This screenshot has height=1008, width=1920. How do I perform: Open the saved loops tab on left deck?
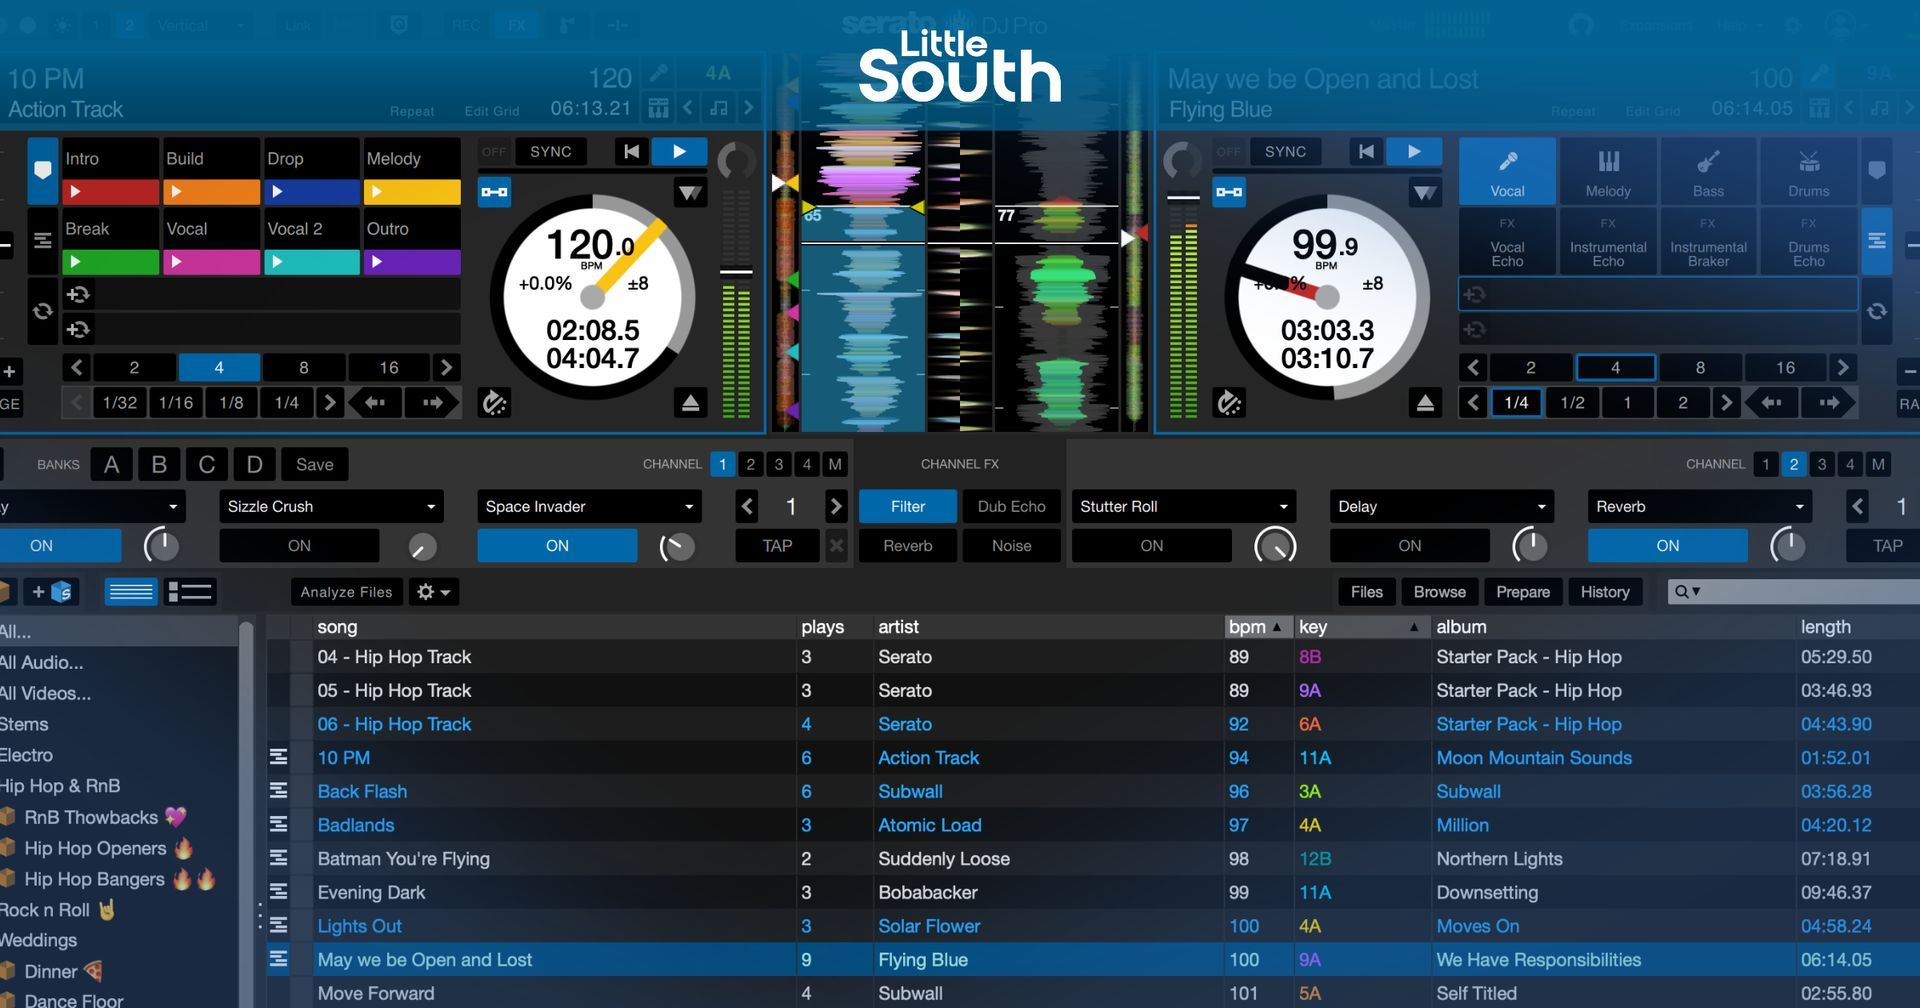pos(42,311)
